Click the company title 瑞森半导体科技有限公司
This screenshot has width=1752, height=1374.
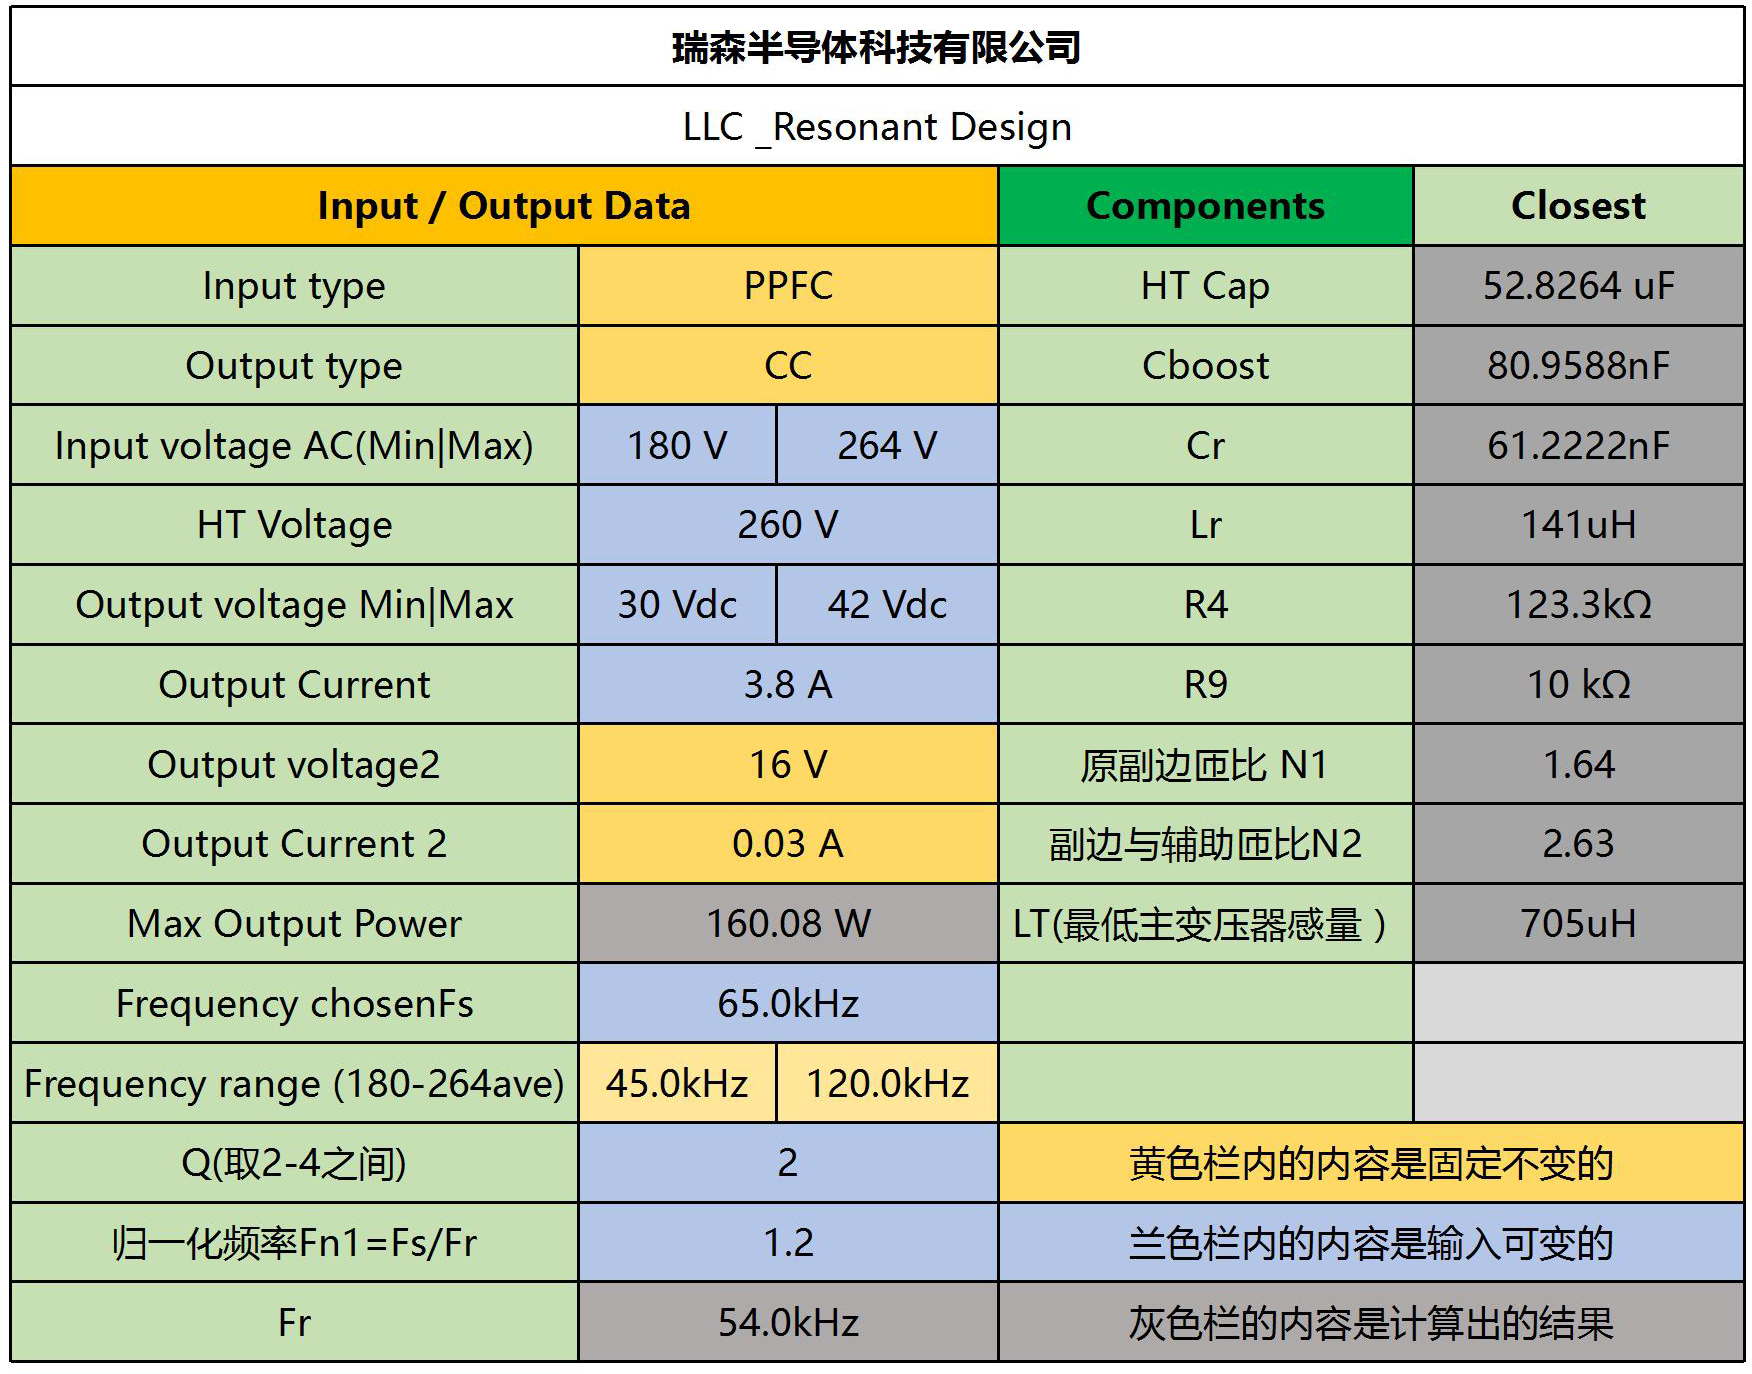tap(876, 47)
